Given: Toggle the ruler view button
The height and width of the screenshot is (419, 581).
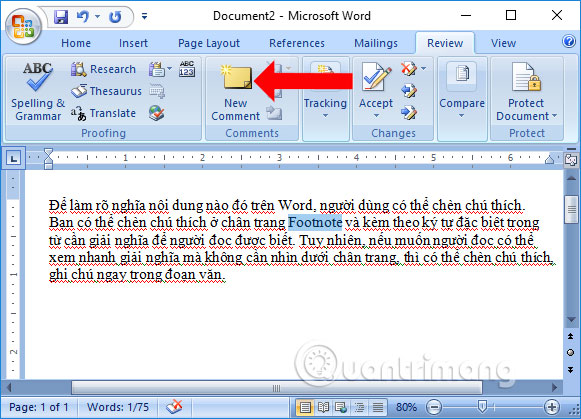Looking at the screenshot, I should pos(571,160).
